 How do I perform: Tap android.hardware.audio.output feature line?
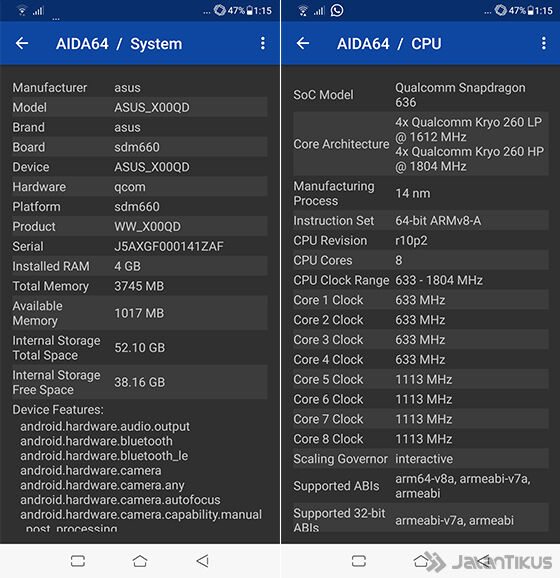pos(105,427)
